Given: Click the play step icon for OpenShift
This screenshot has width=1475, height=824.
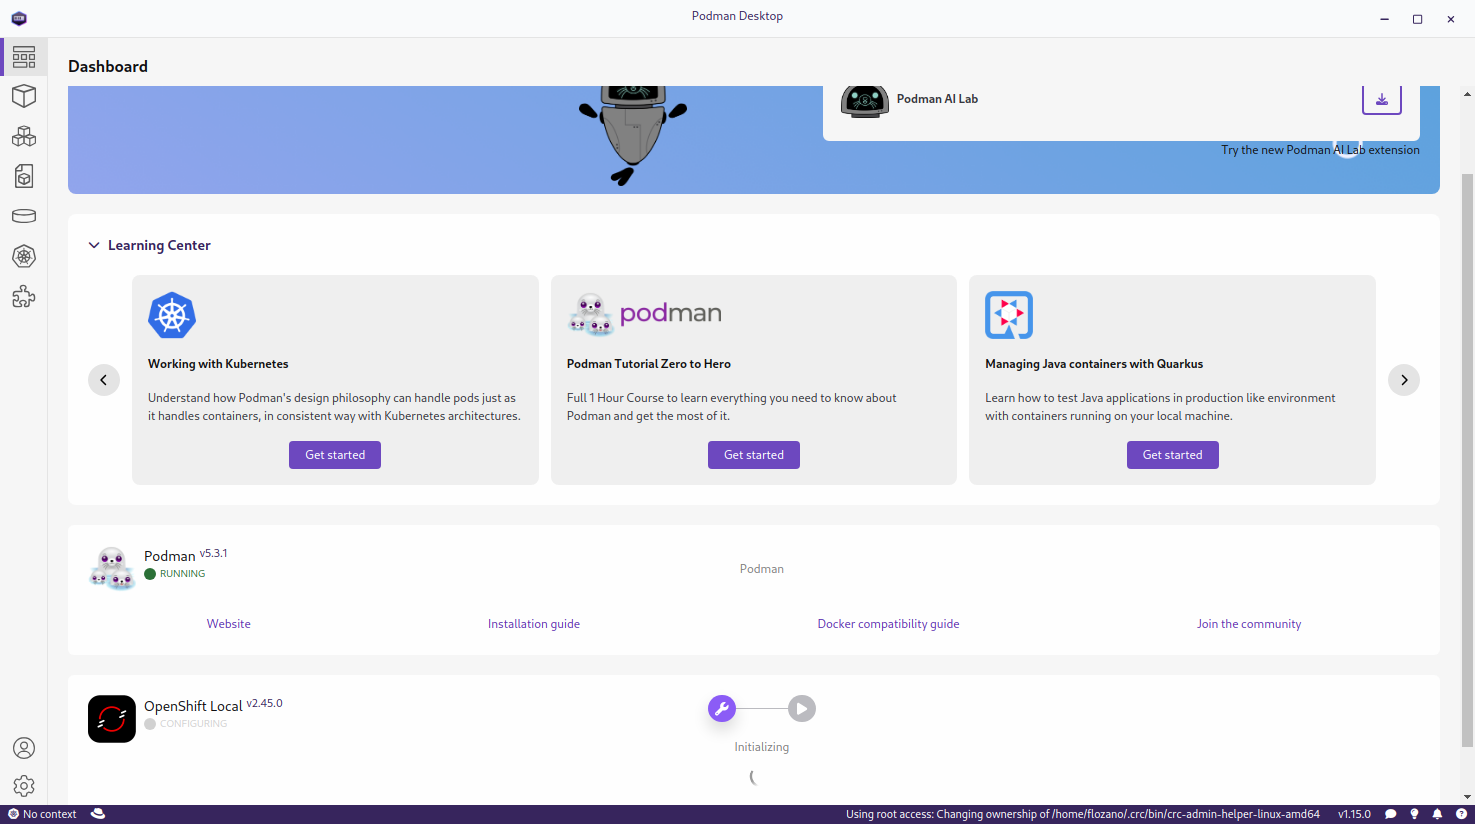Looking at the screenshot, I should 802,709.
